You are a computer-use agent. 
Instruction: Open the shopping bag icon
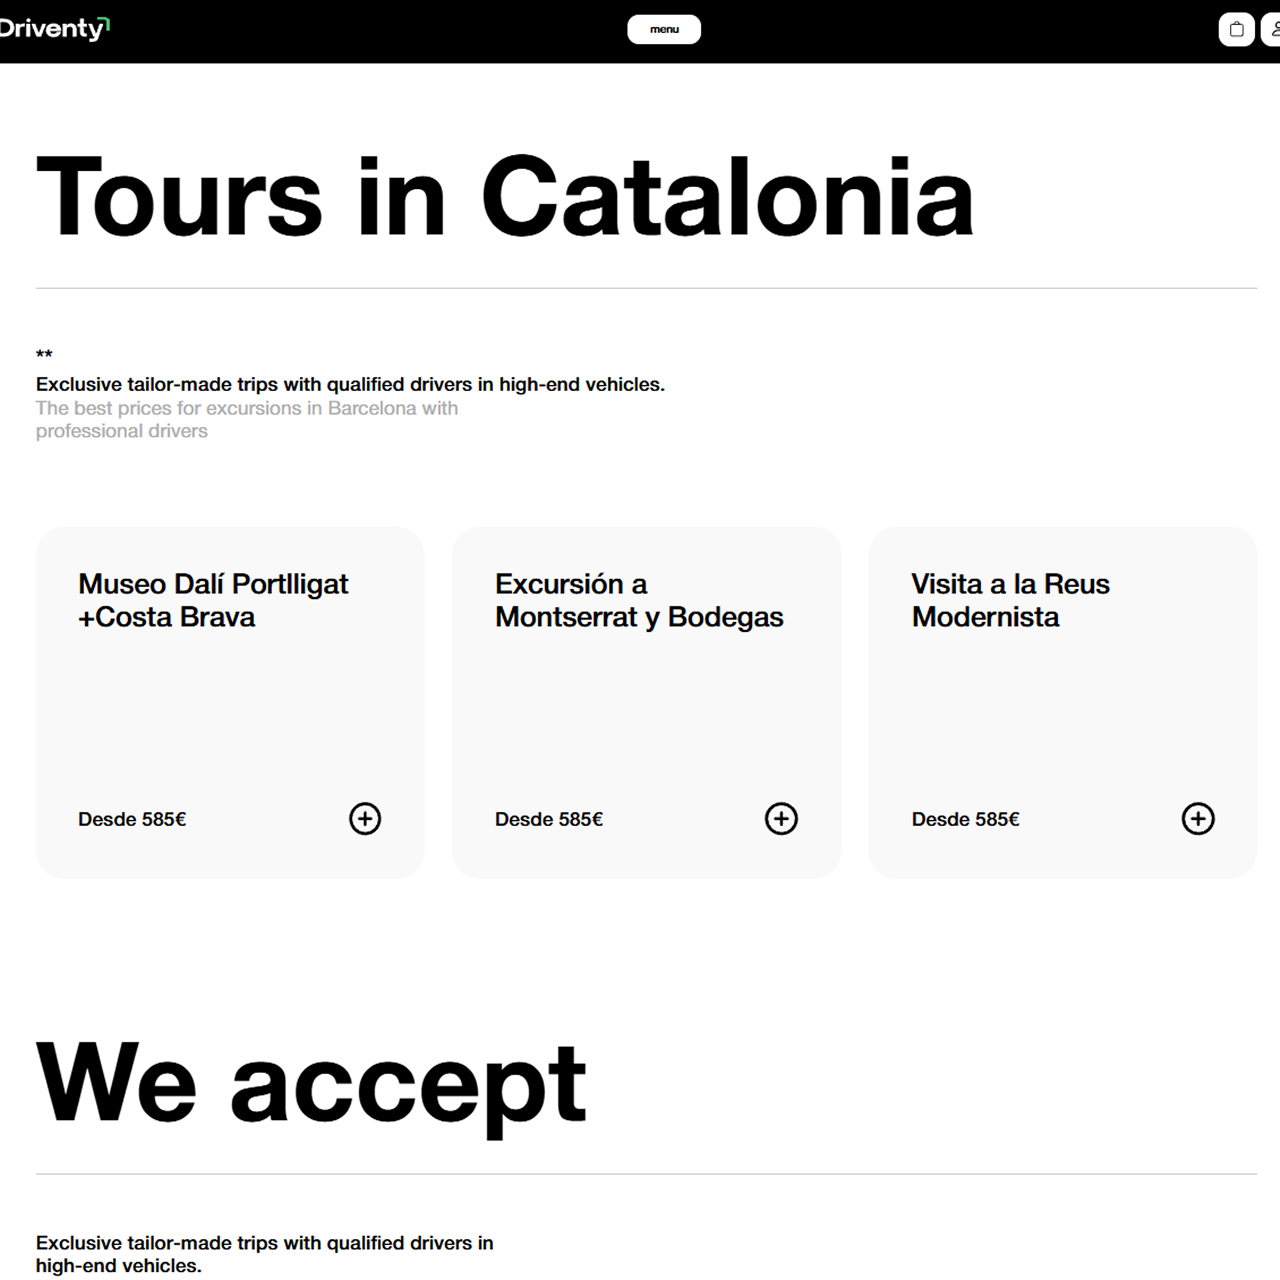[1236, 29]
